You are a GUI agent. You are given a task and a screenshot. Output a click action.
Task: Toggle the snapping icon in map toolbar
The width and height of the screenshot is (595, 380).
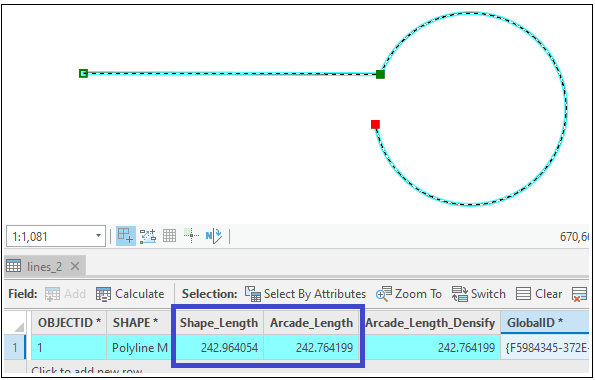click(126, 236)
